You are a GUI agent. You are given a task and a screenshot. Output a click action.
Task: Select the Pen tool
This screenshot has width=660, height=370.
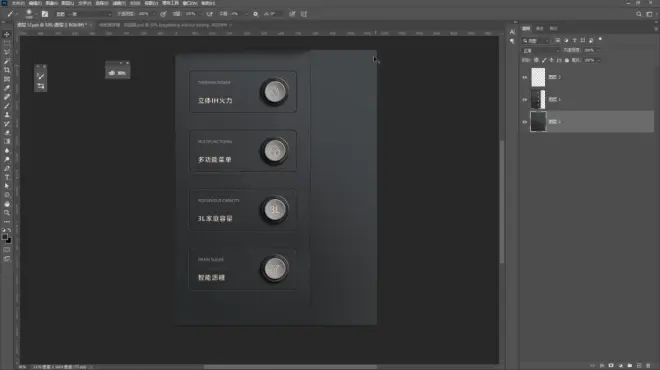pos(7,168)
